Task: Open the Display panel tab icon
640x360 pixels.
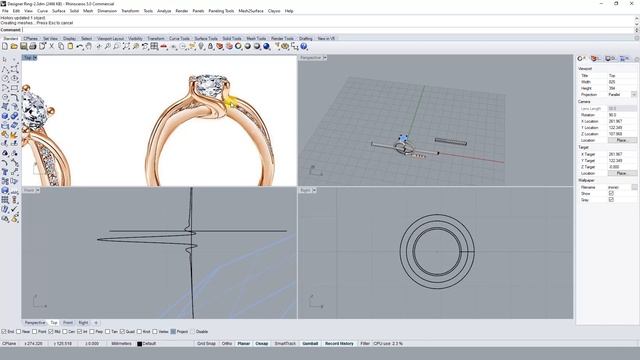Action: click(x=610, y=59)
